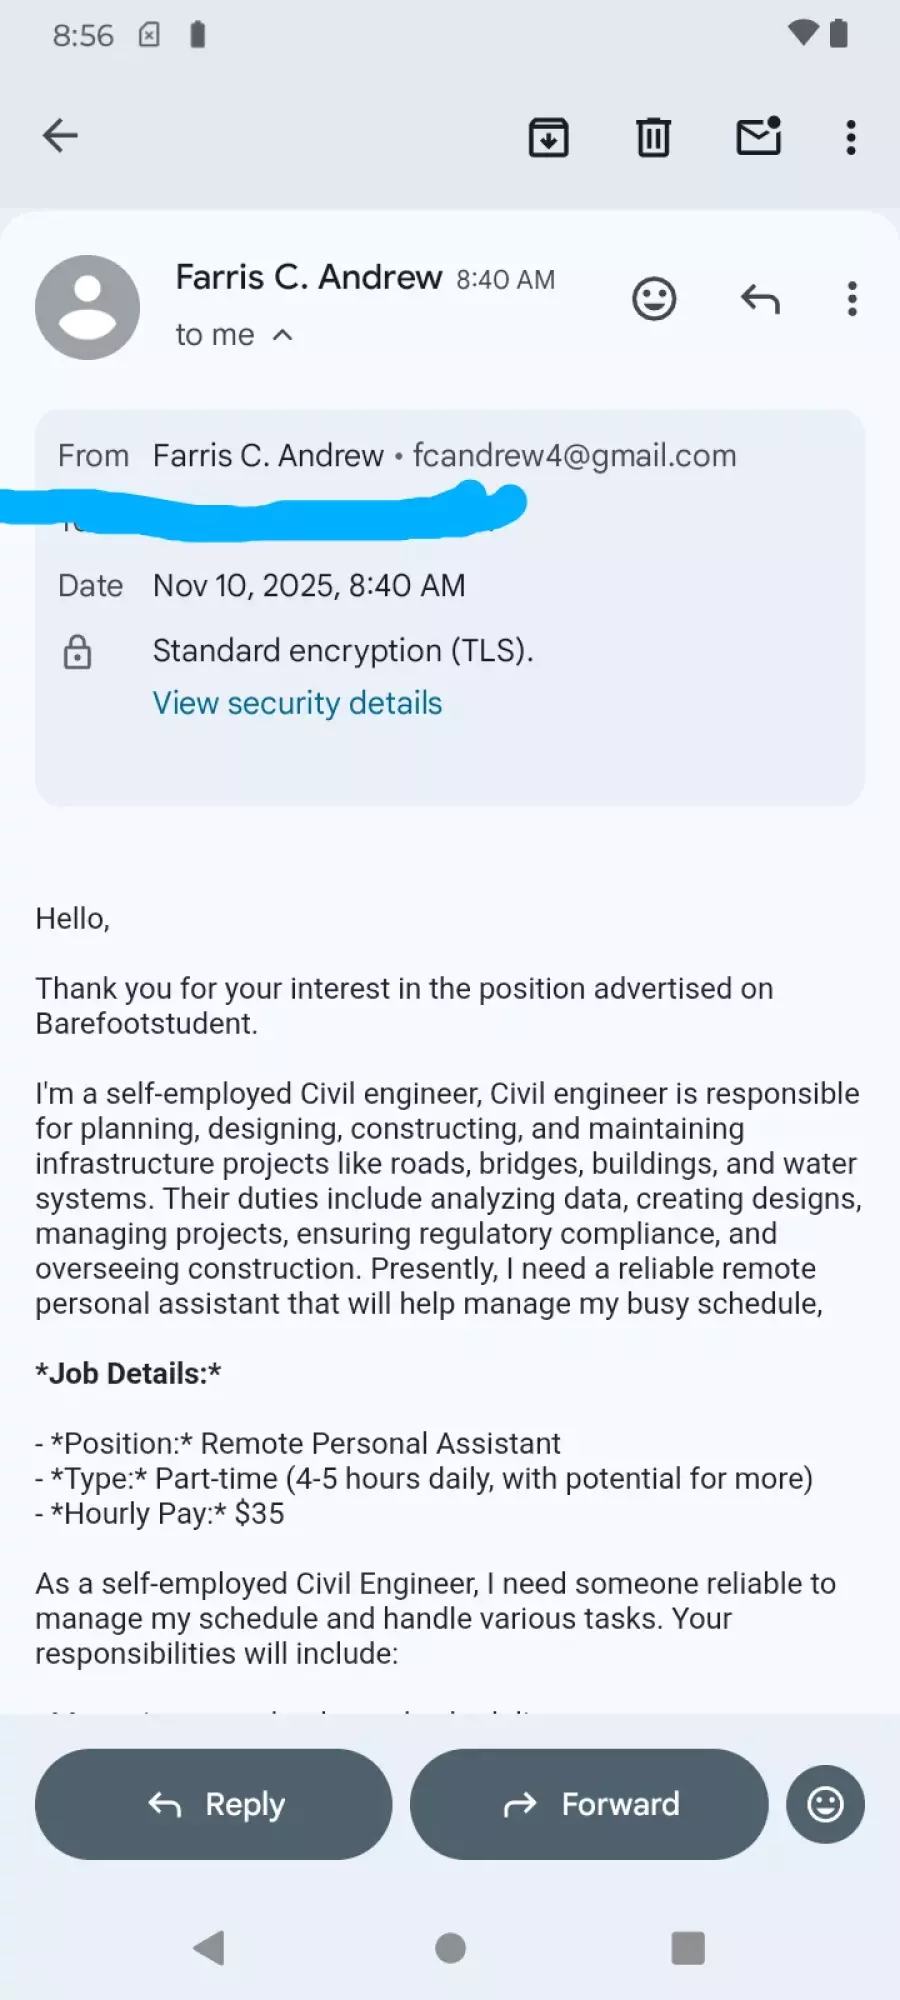Open View security details link

point(297,703)
